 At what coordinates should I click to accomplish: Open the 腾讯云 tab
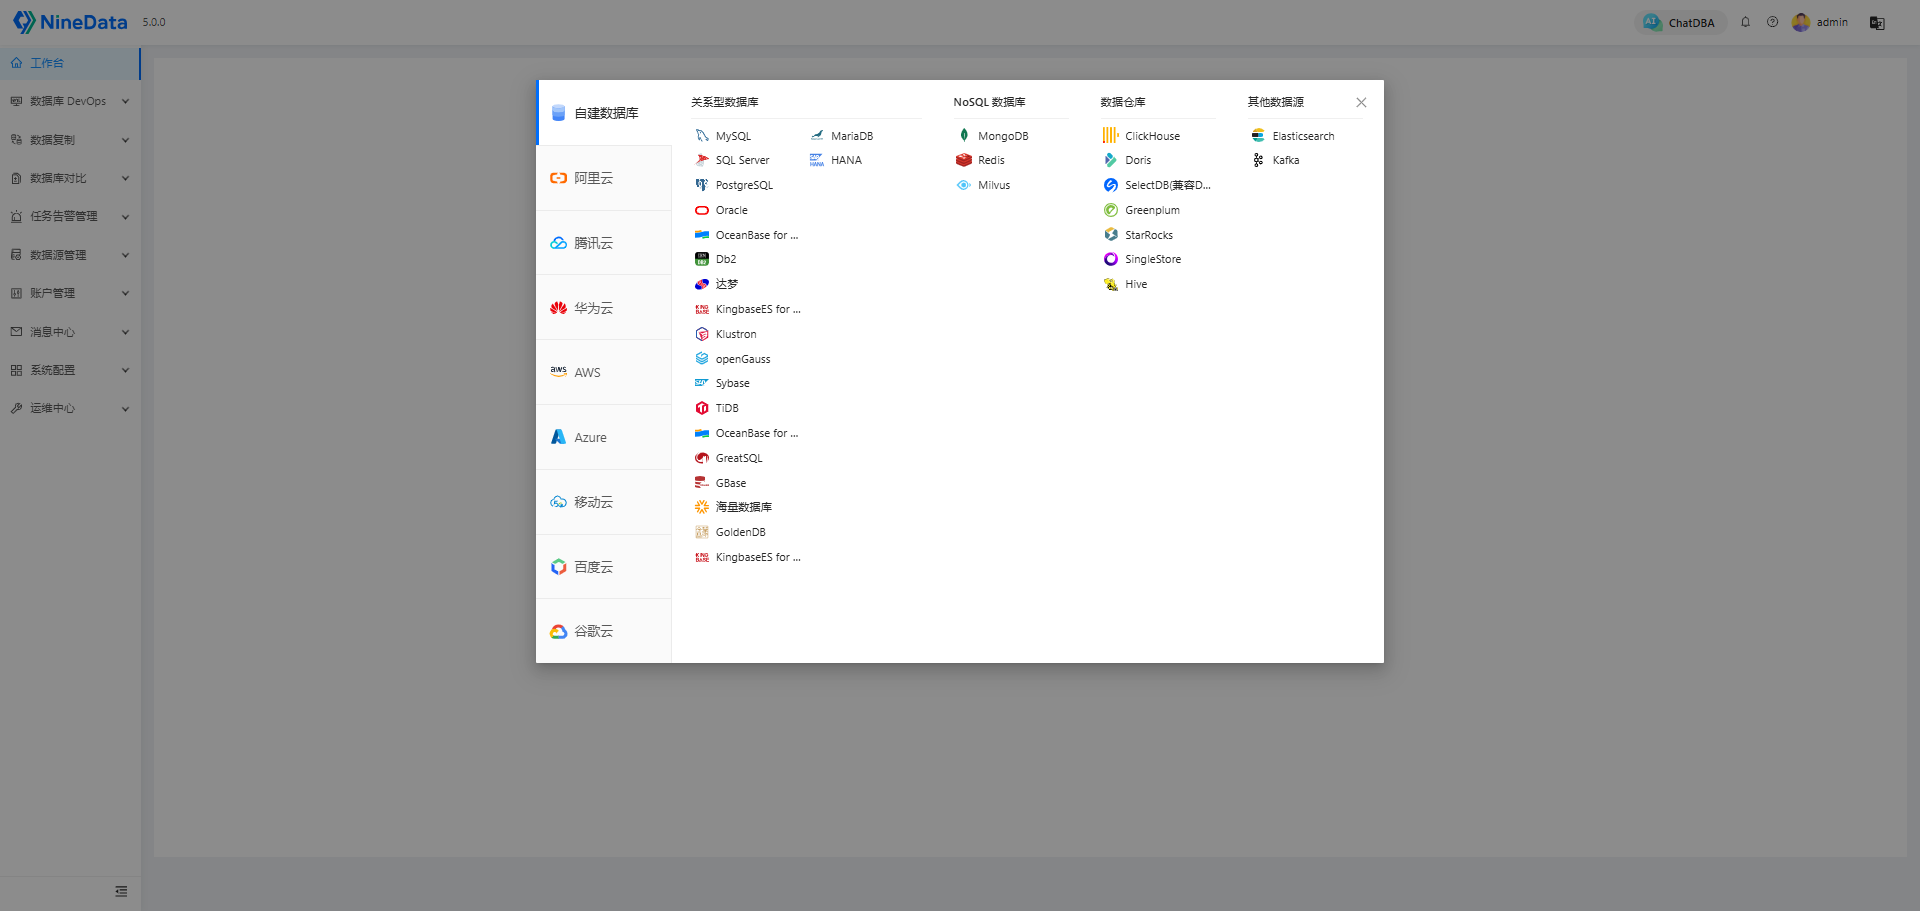tap(604, 243)
